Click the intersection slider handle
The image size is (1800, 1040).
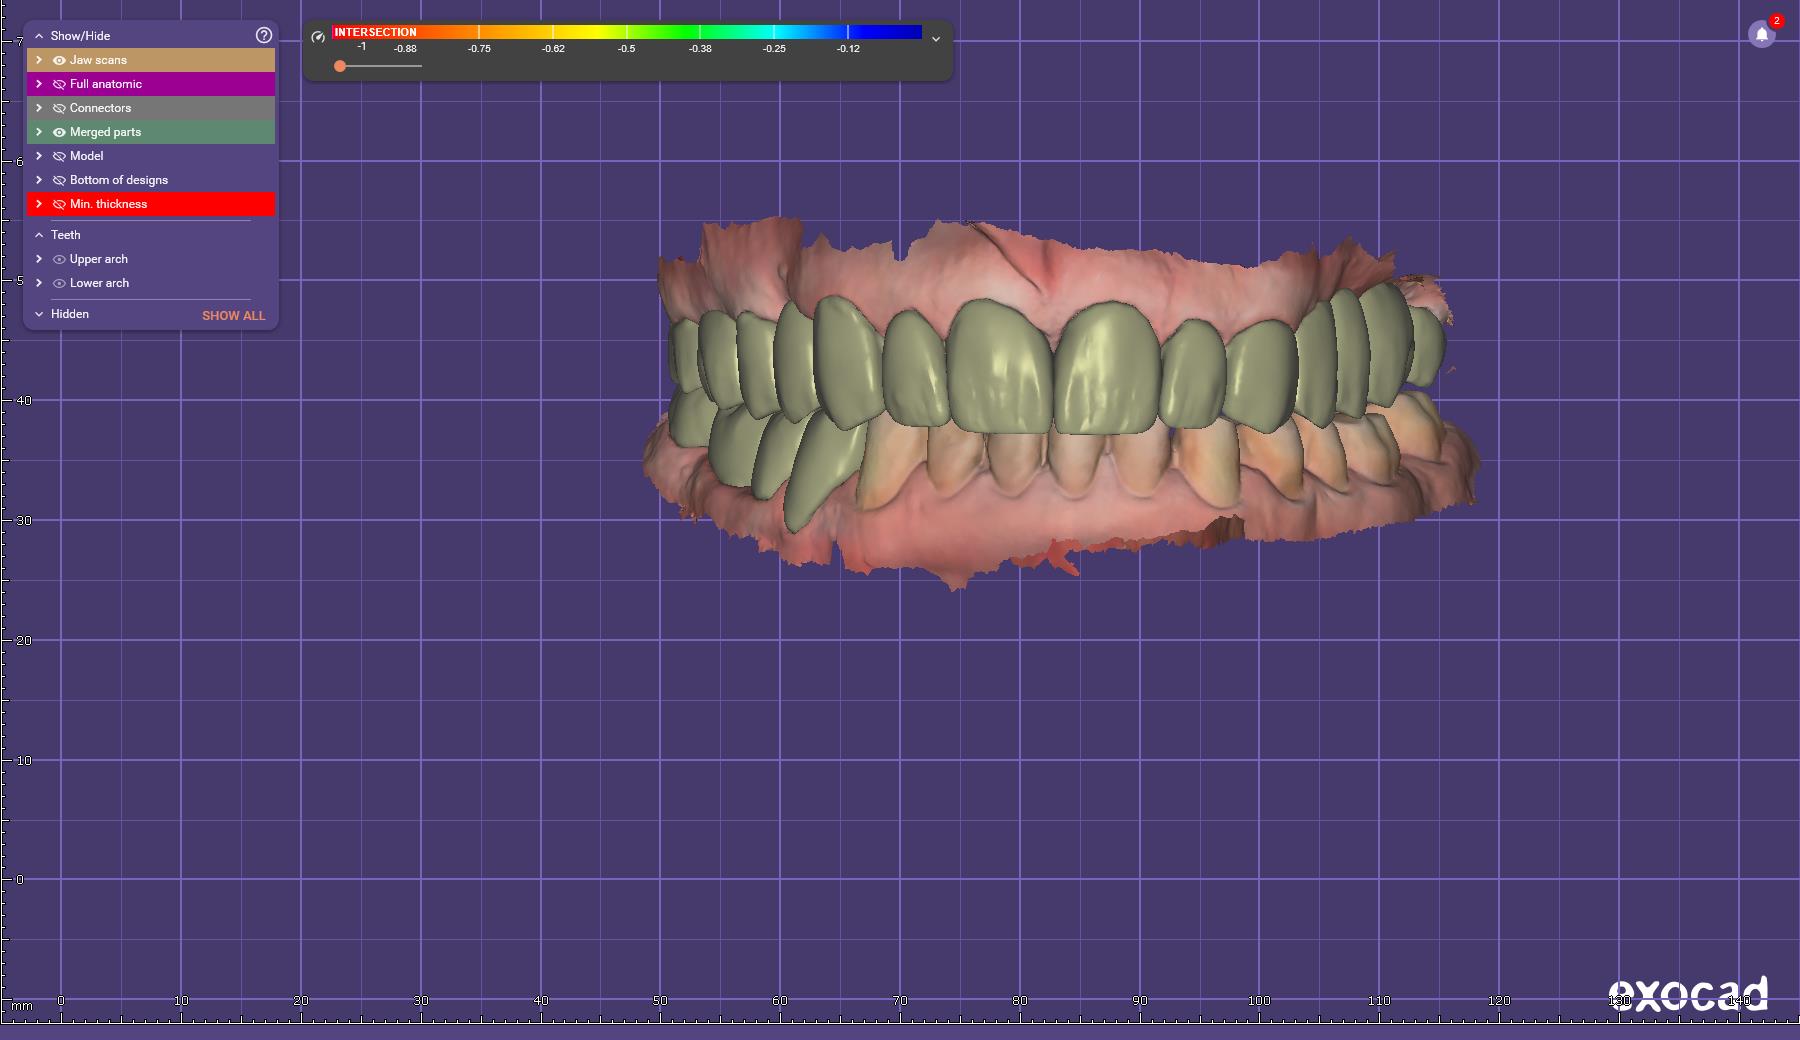[340, 66]
